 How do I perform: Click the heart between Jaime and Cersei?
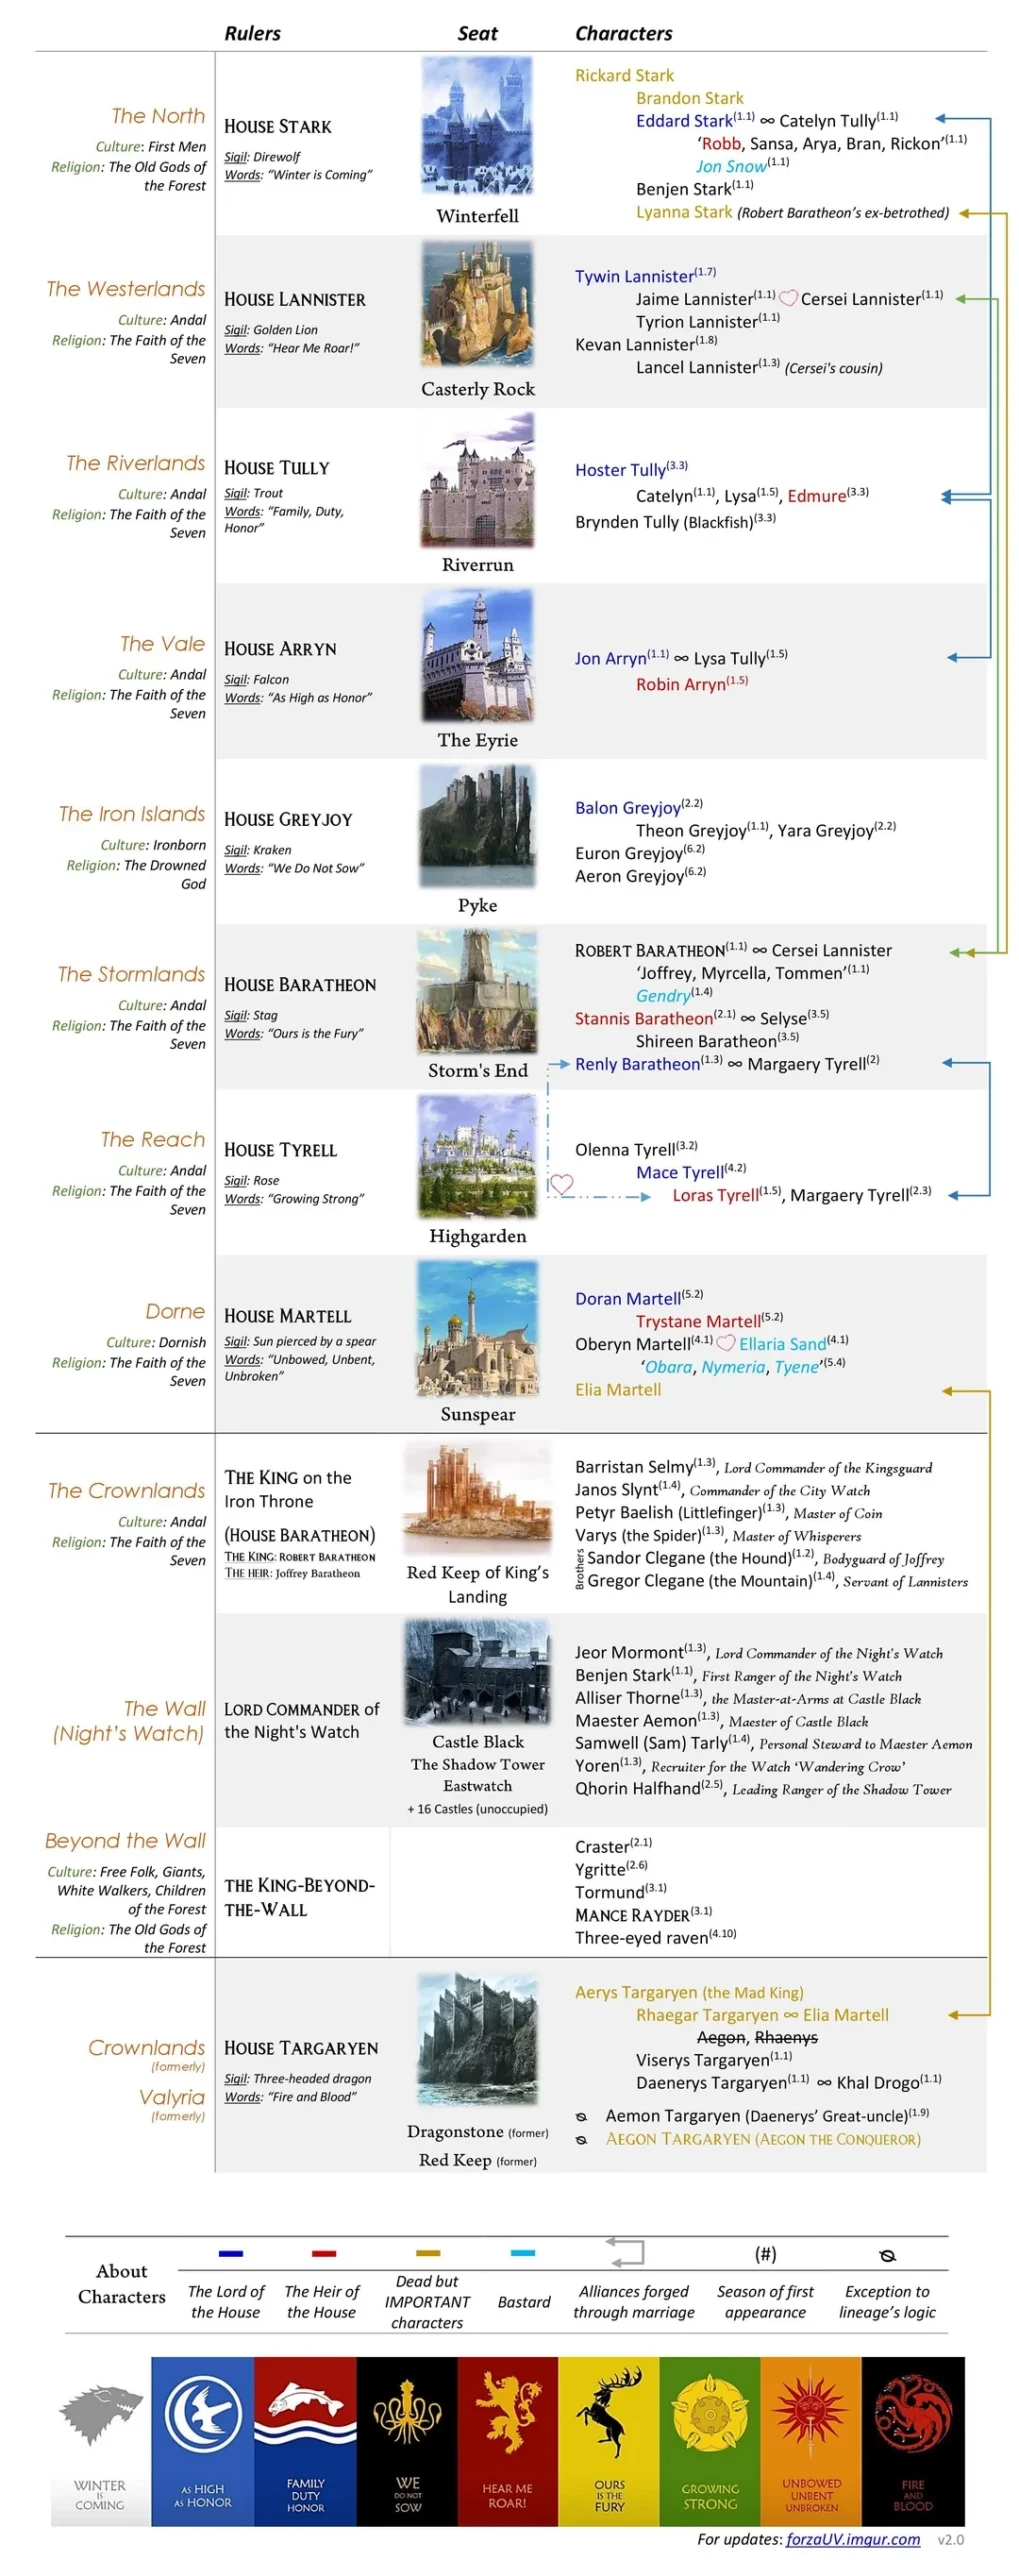pos(787,298)
